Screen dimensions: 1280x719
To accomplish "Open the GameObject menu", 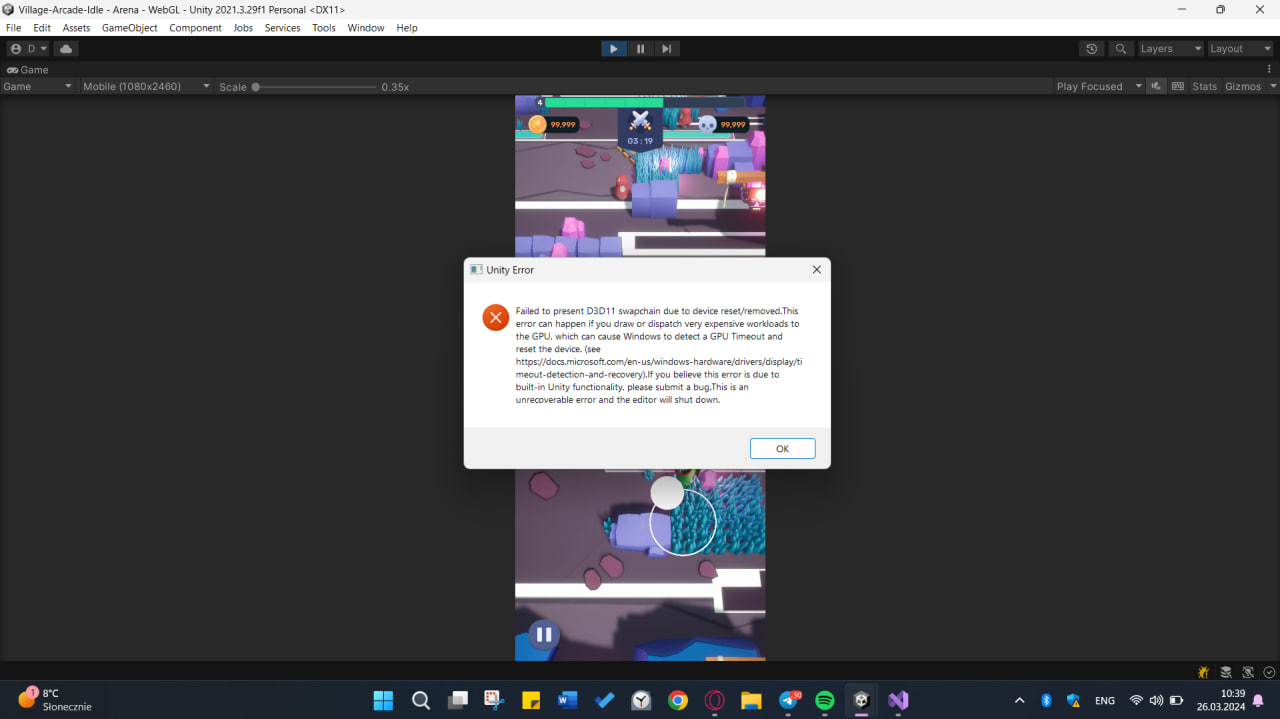I will pos(129,28).
